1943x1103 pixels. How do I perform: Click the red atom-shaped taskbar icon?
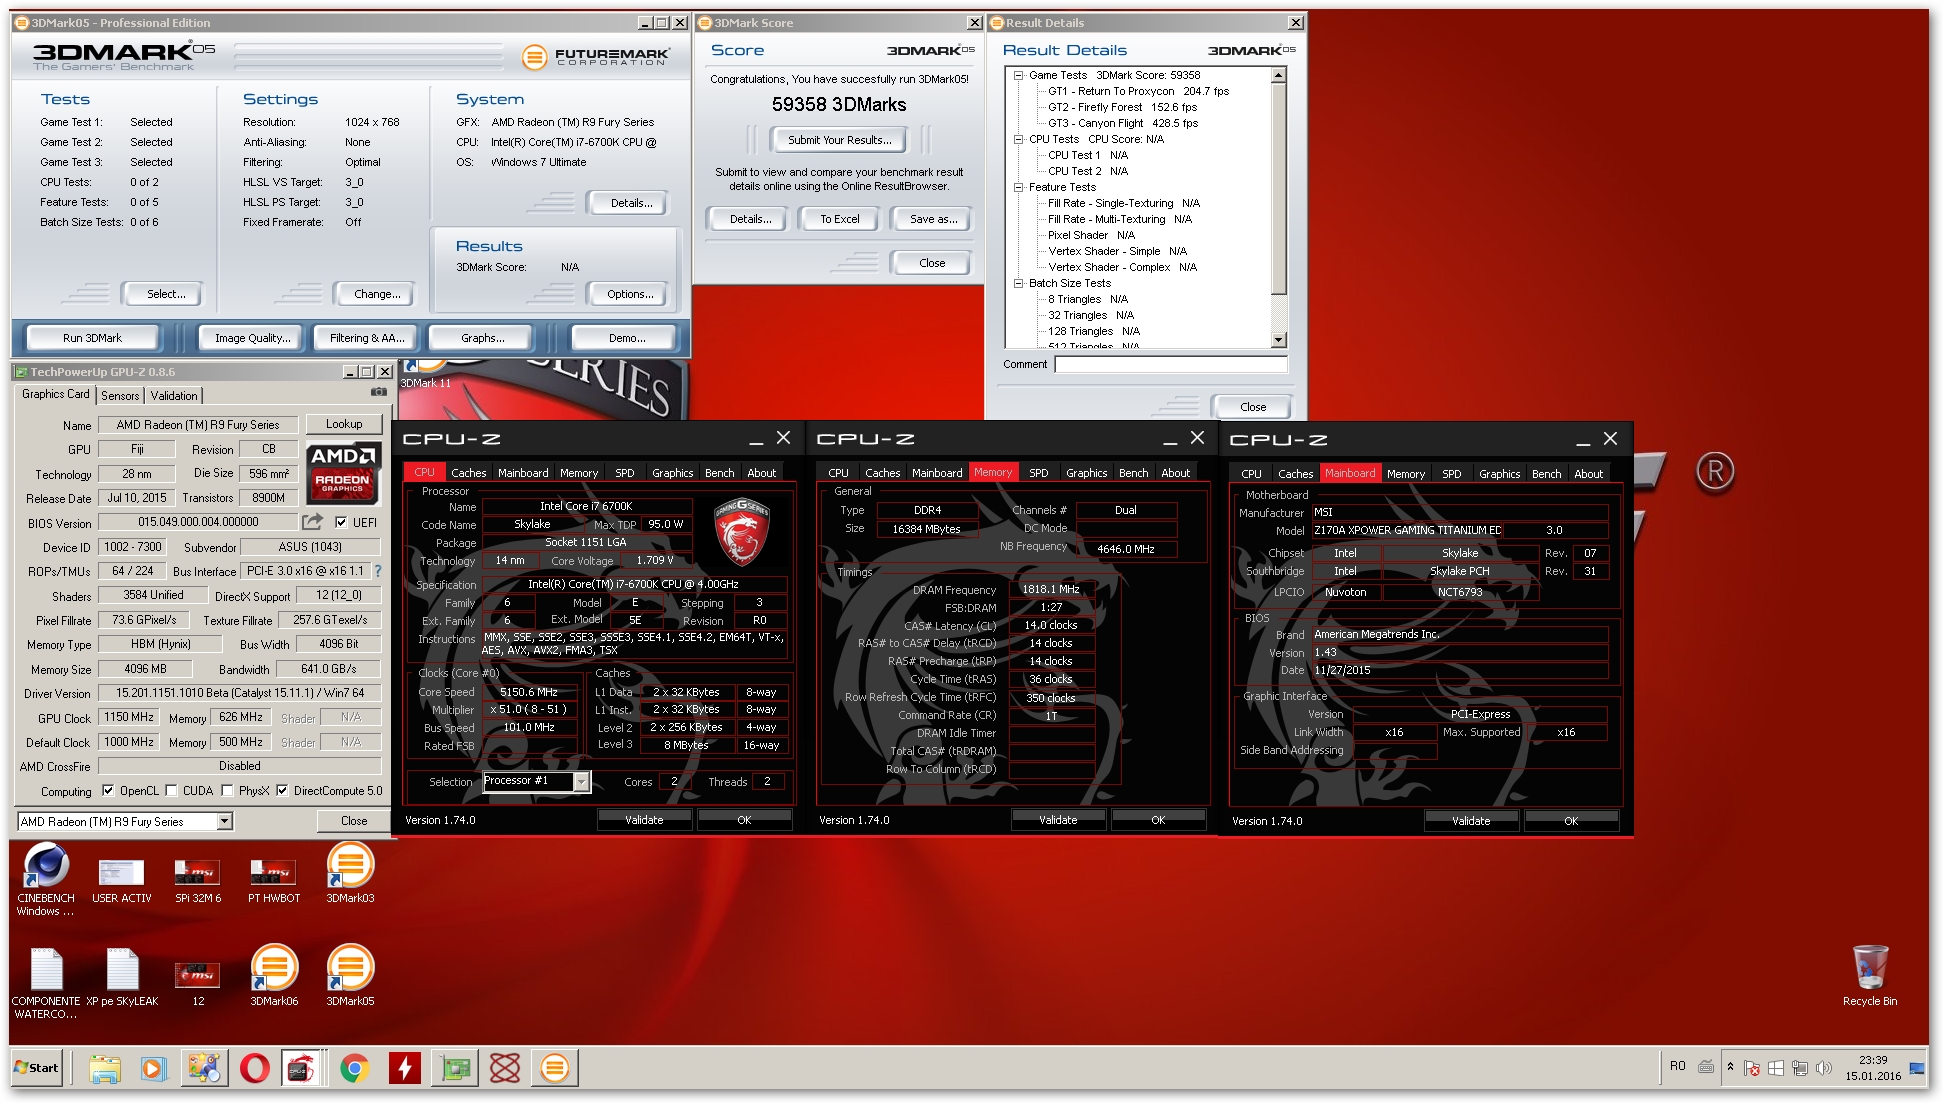(x=505, y=1068)
